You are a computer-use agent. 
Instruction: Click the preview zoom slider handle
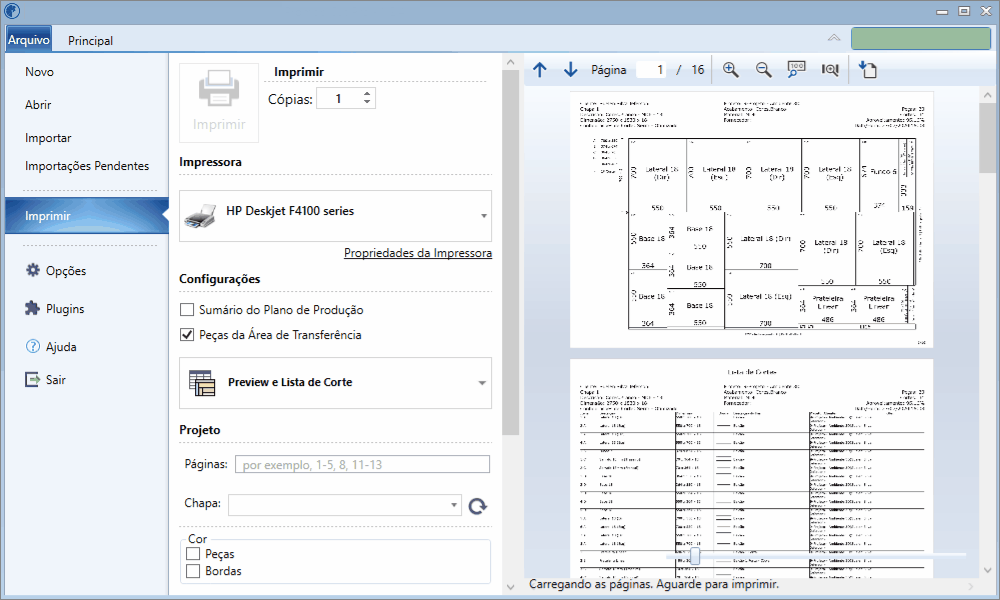tap(695, 556)
